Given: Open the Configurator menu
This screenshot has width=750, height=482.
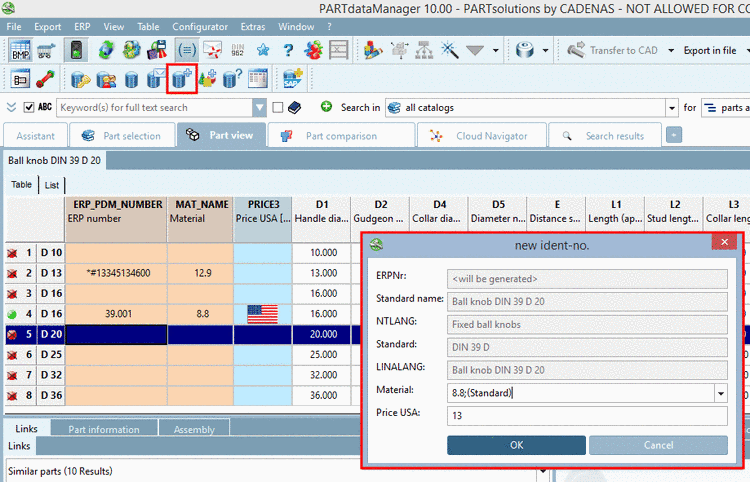Looking at the screenshot, I should point(200,27).
